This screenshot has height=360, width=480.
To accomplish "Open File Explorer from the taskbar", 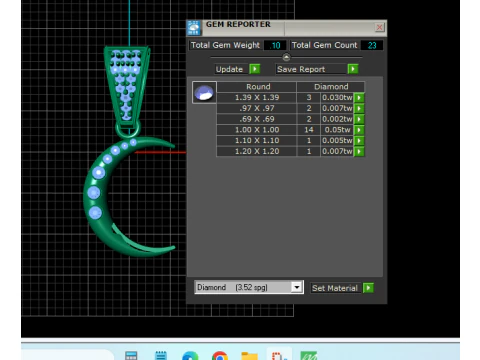I will click(249, 356).
